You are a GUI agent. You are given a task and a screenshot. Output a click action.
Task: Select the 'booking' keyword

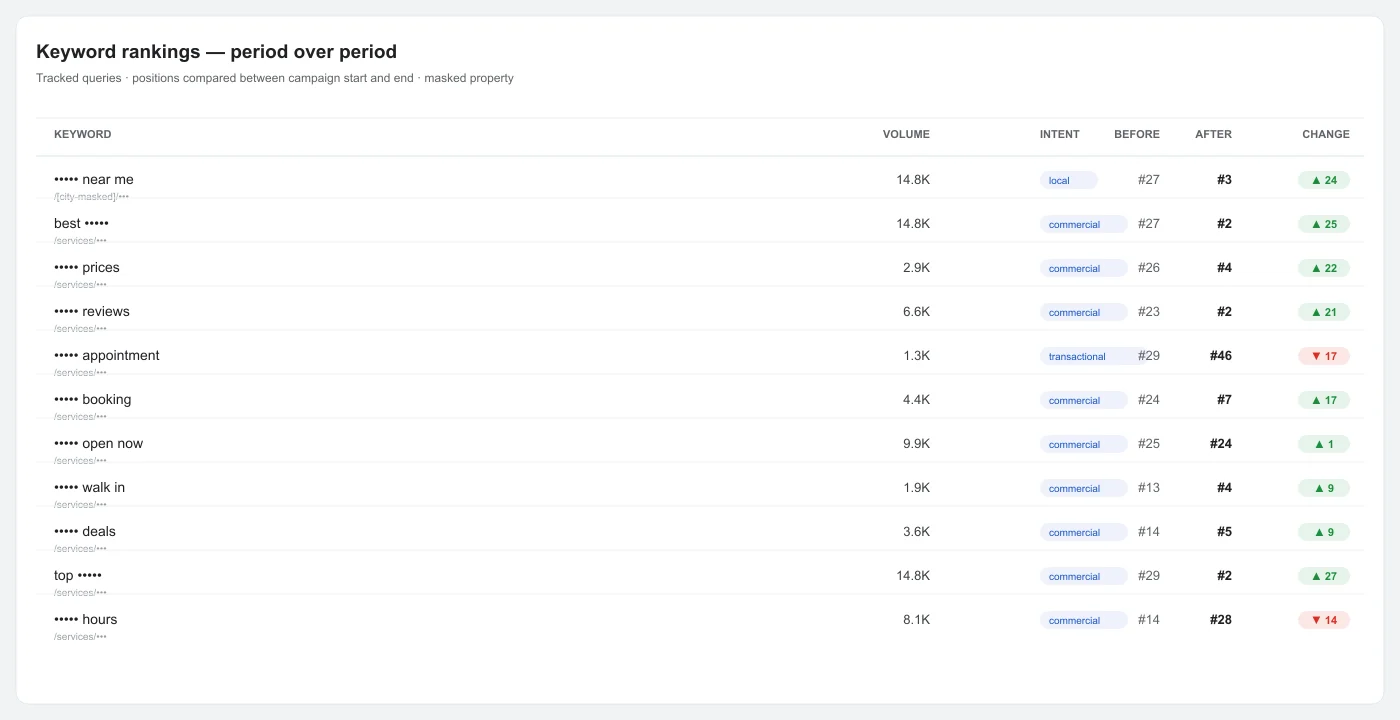click(92, 399)
